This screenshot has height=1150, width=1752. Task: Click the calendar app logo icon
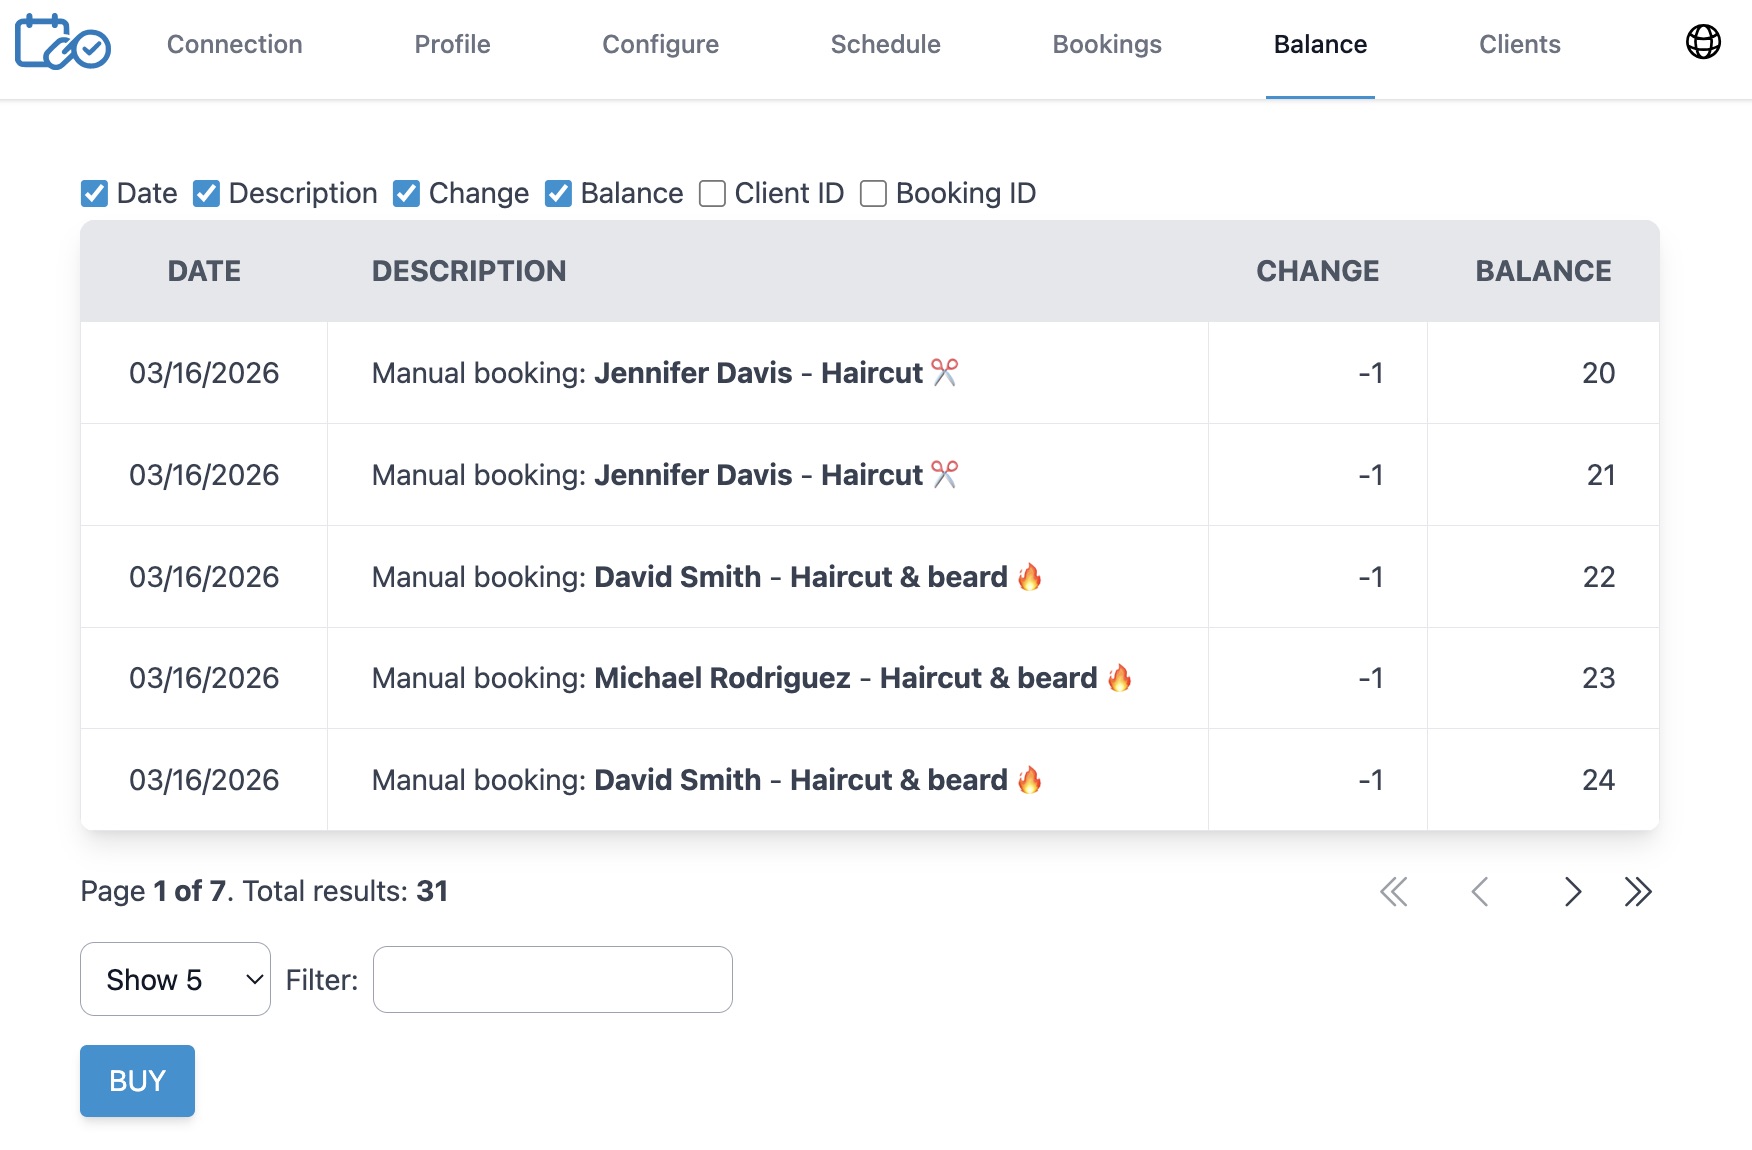(62, 43)
